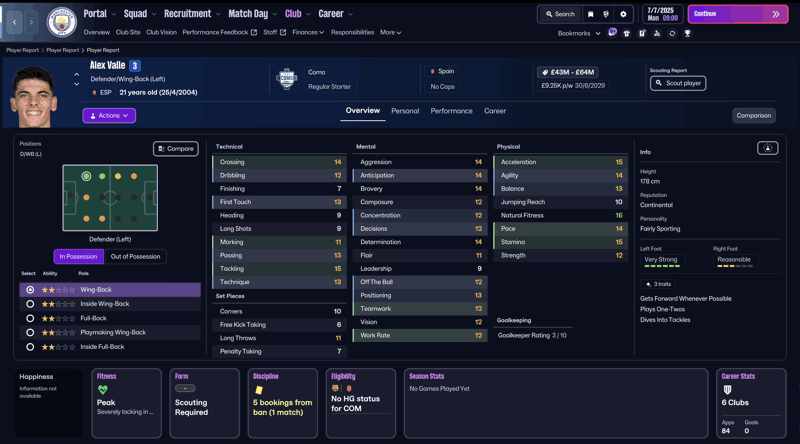This screenshot has width=800, height=444.
Task: Click the Eligibility flag icons
Action: pyautogui.click(x=342, y=388)
